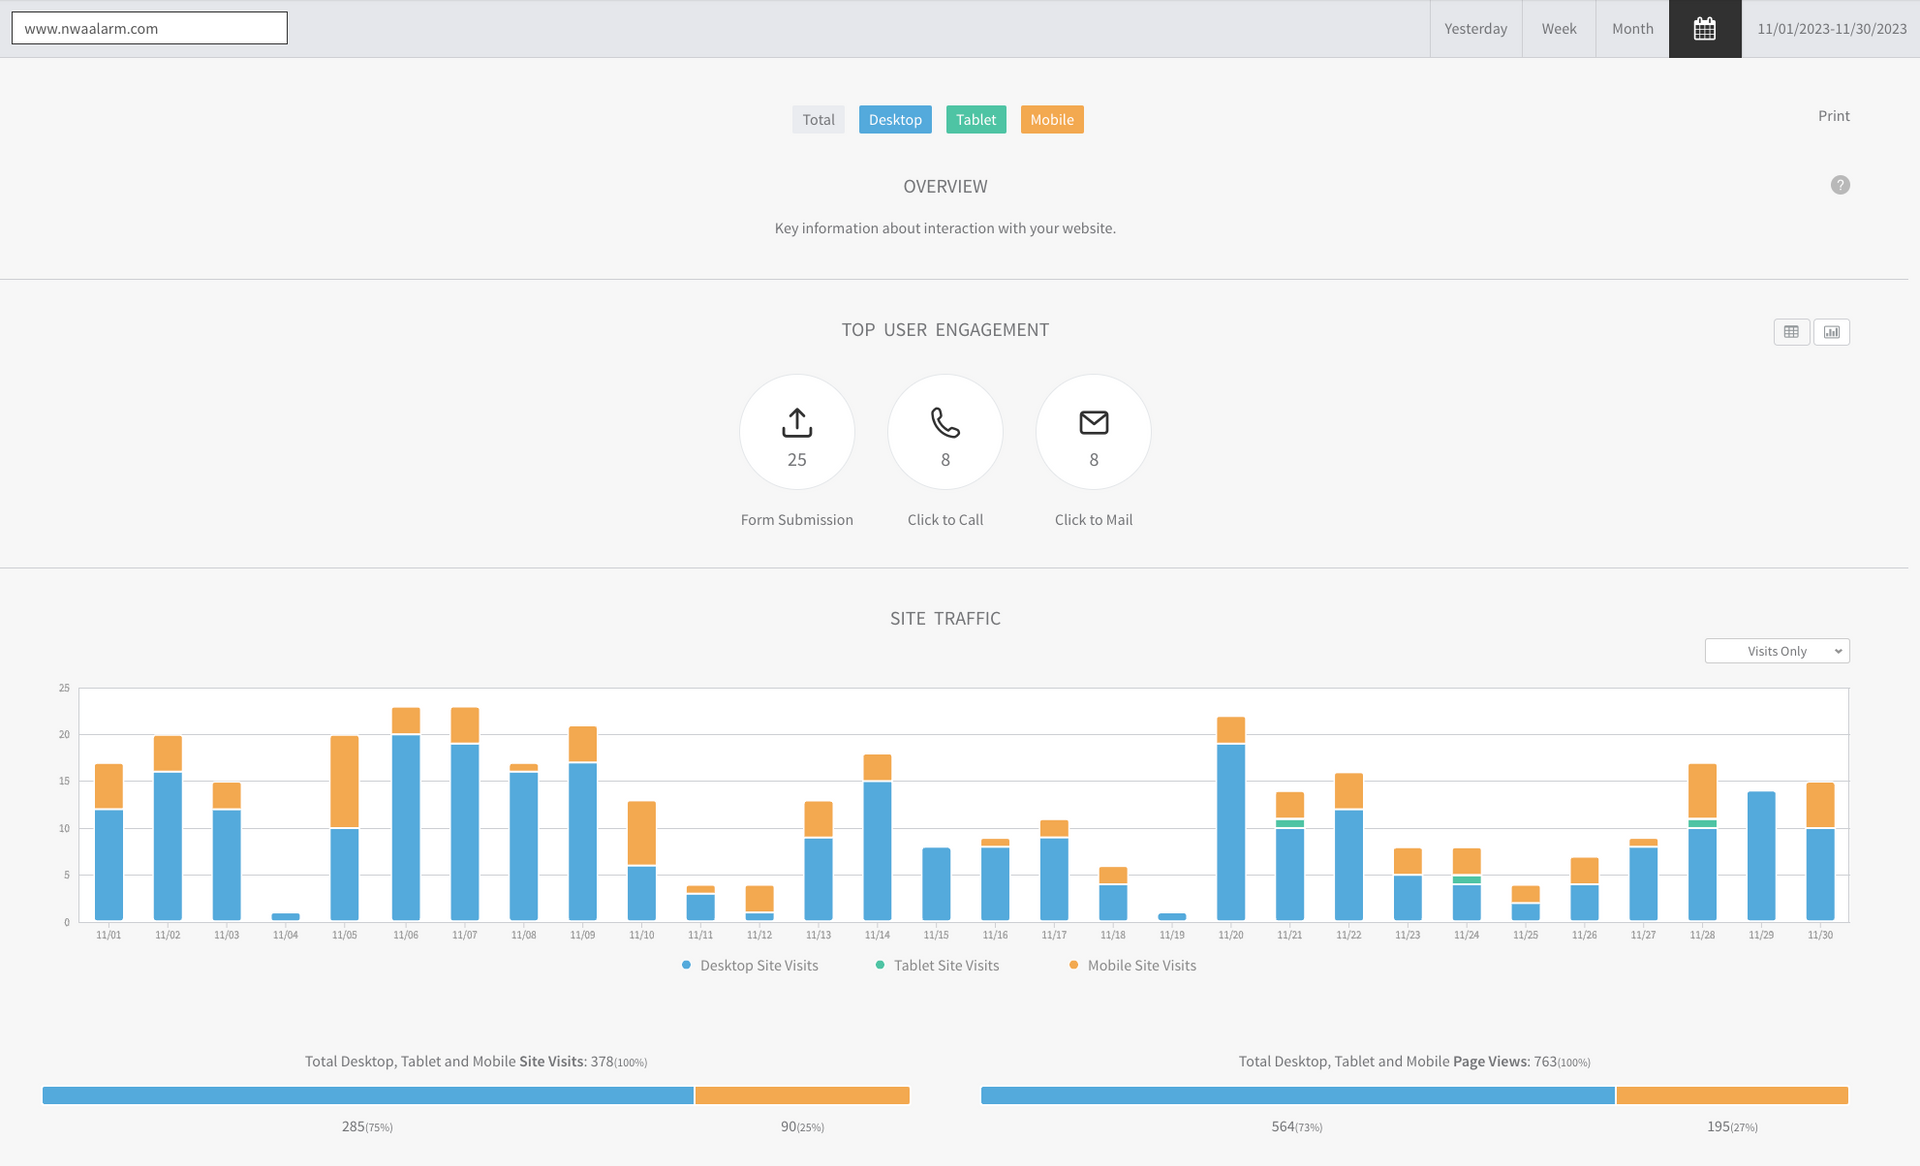Toggle the Mobile device filter
The width and height of the screenshot is (1920, 1166).
(x=1051, y=120)
